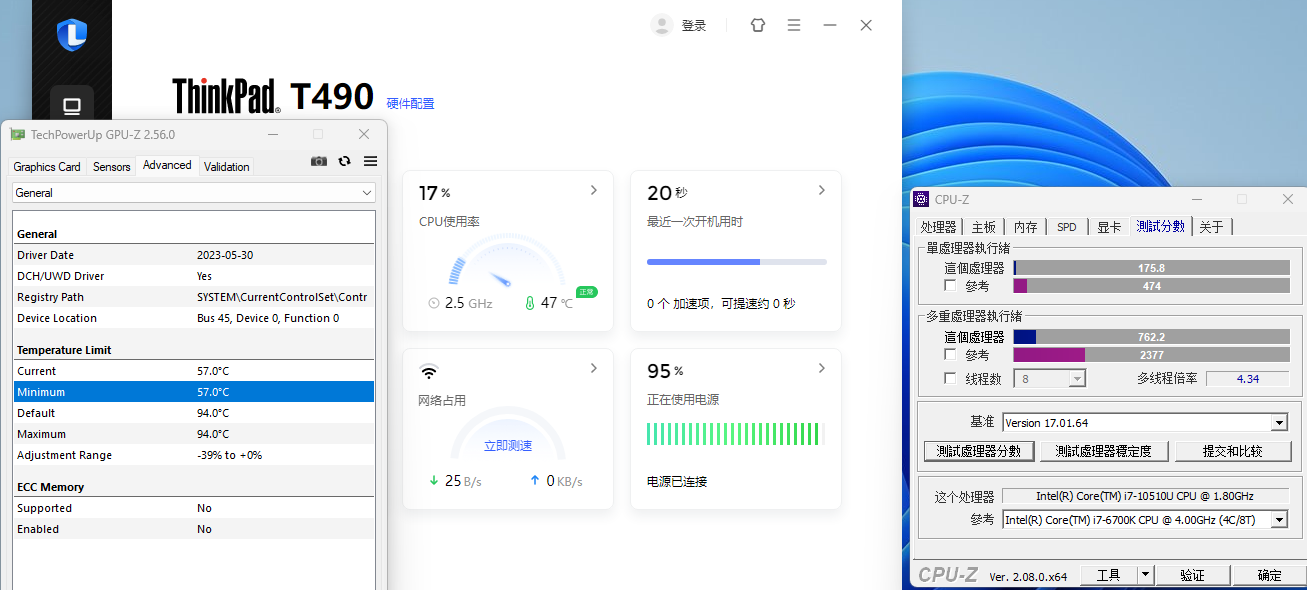Click 立即测速 speed test link

508,445
